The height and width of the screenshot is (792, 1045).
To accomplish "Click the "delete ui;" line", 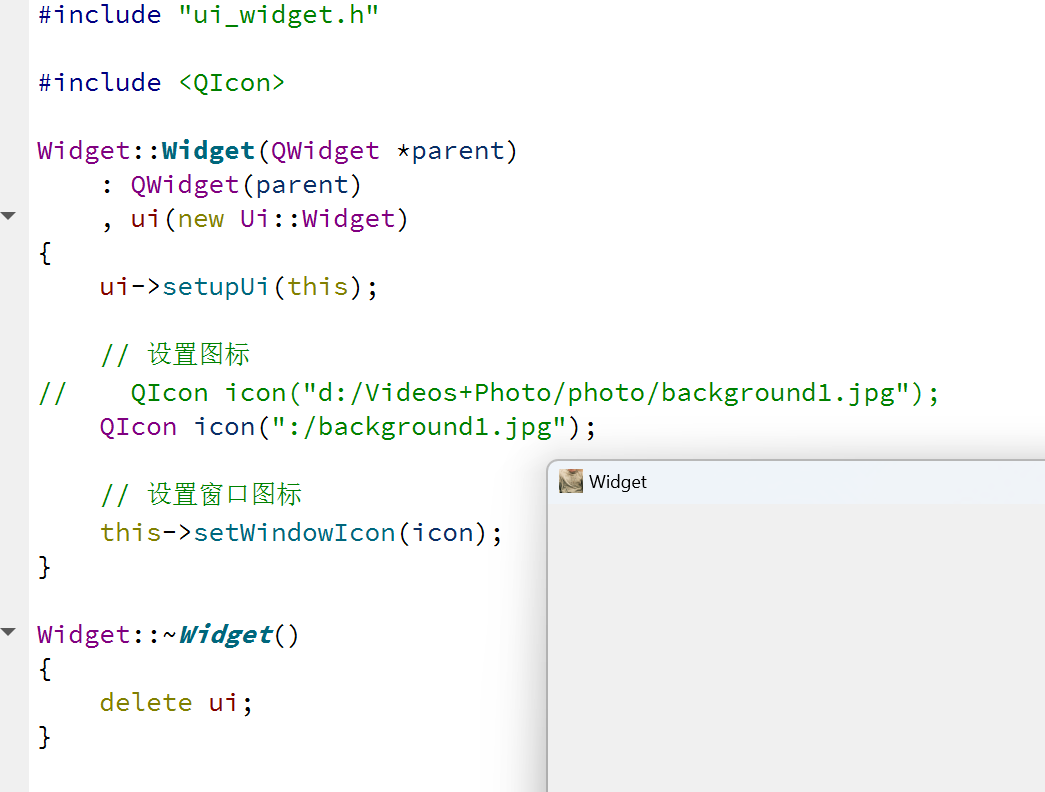I will pos(176,703).
